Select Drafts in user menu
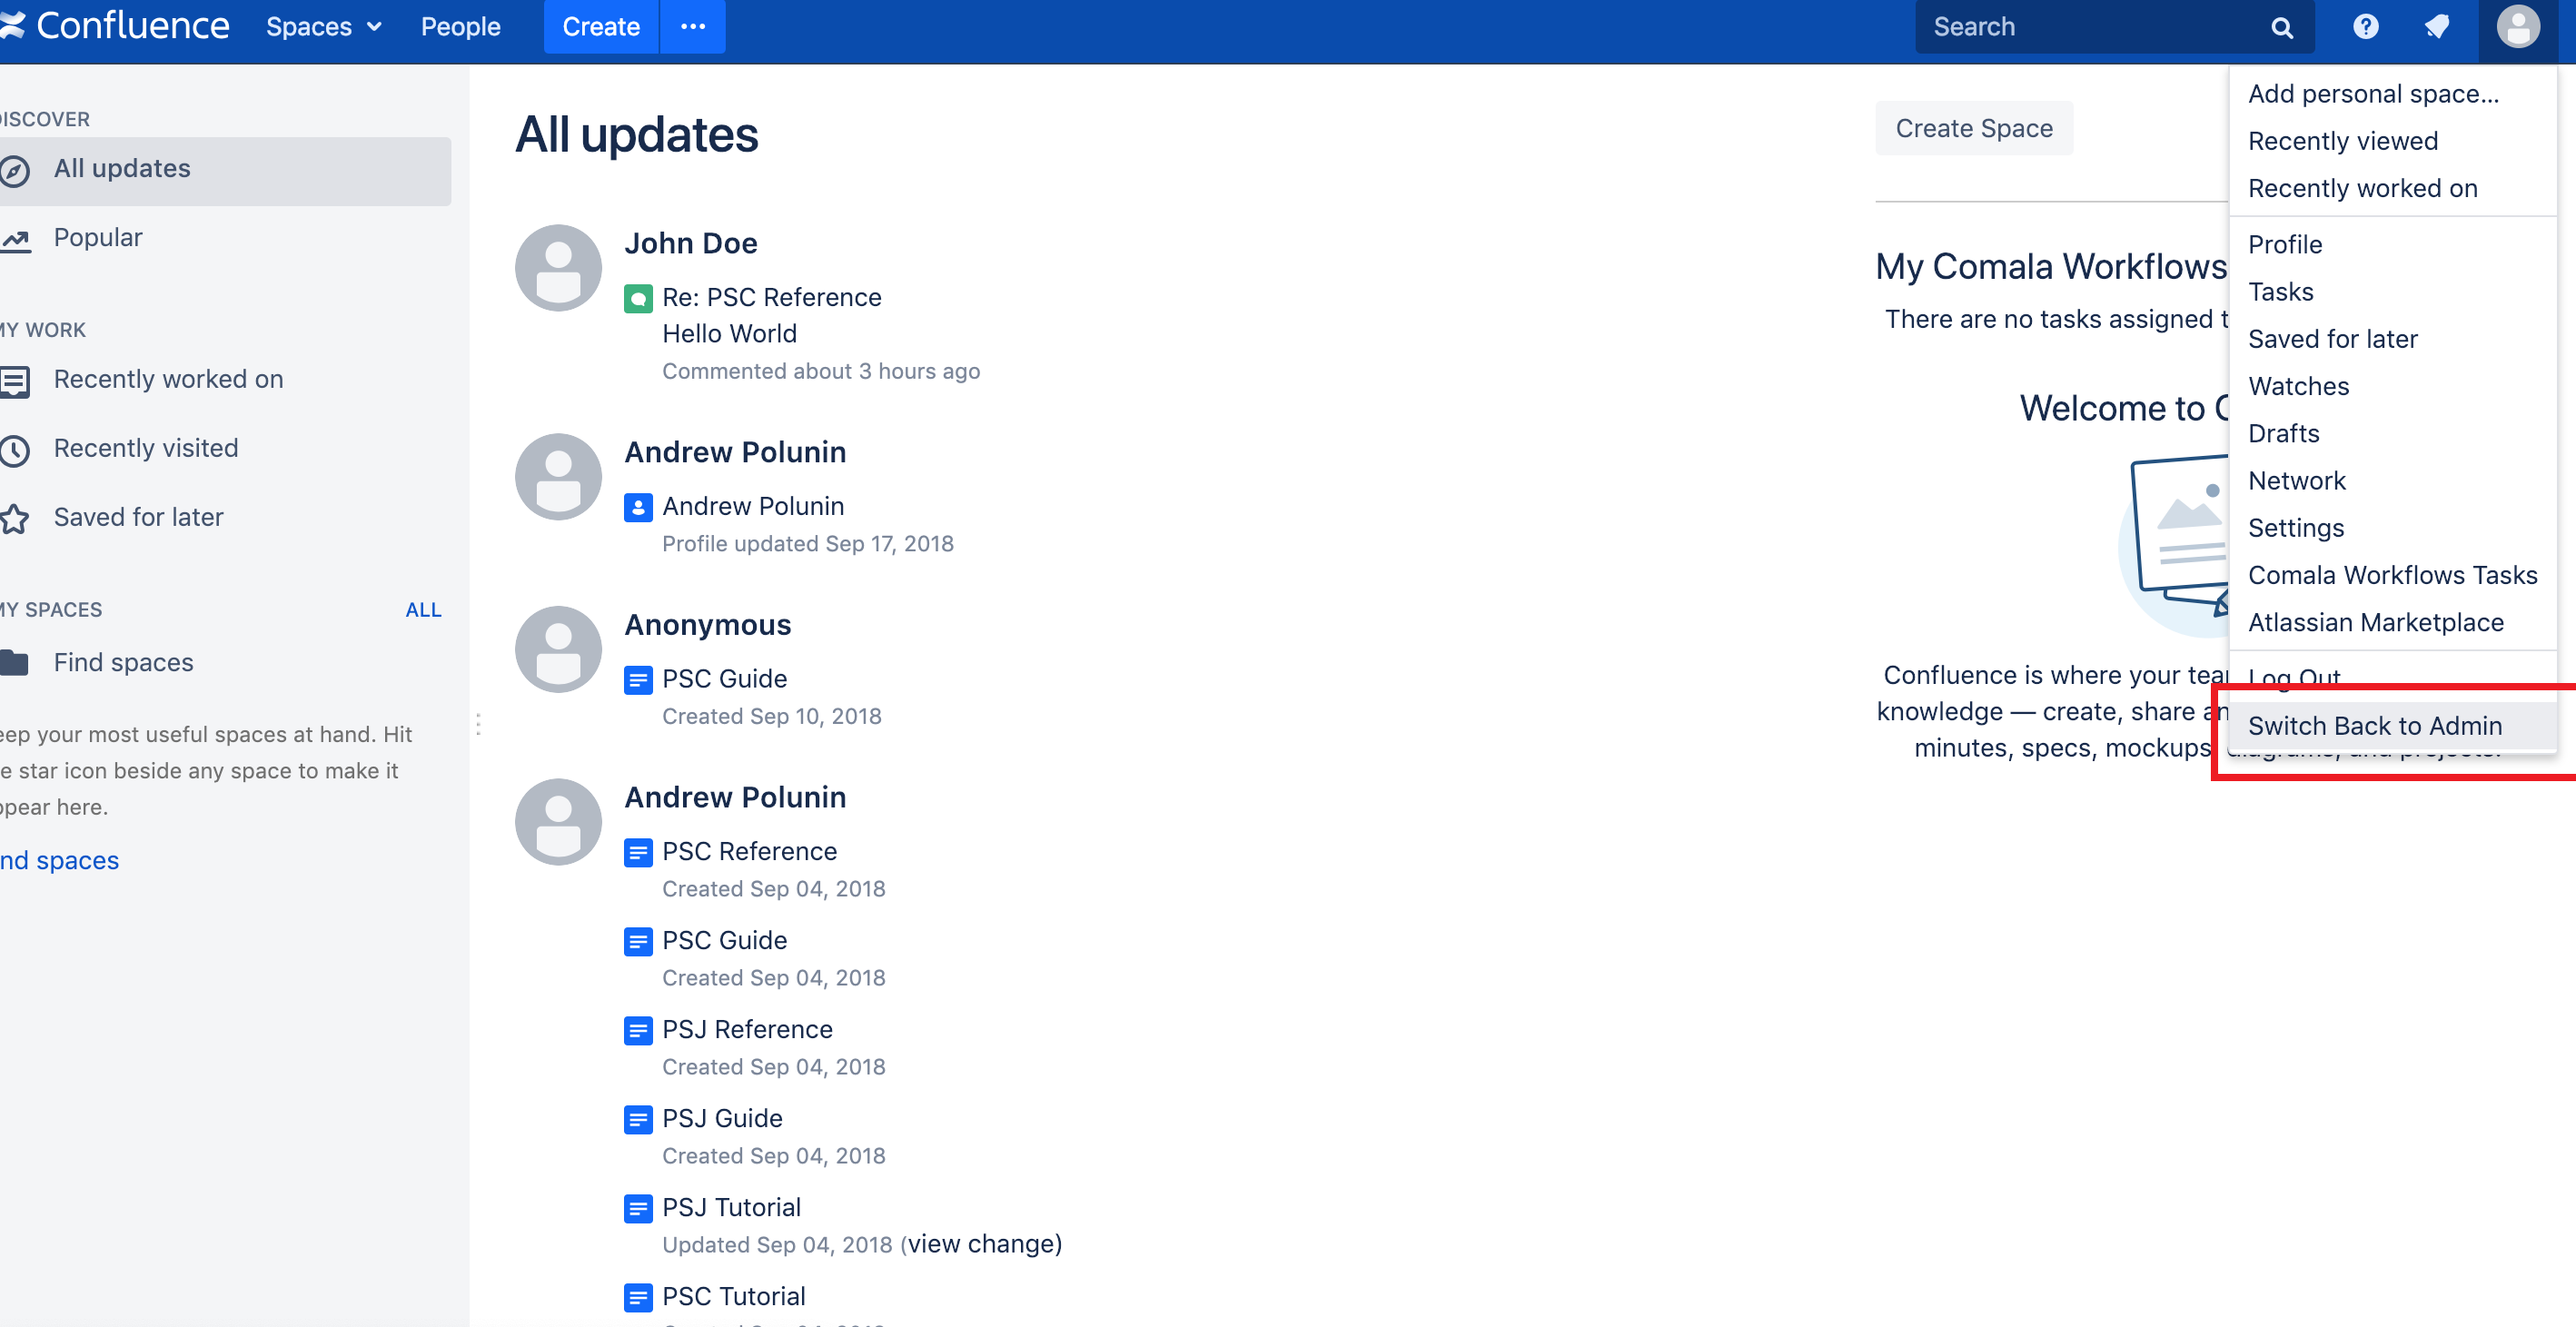Image resolution: width=2576 pixels, height=1327 pixels. pyautogui.click(x=2284, y=433)
